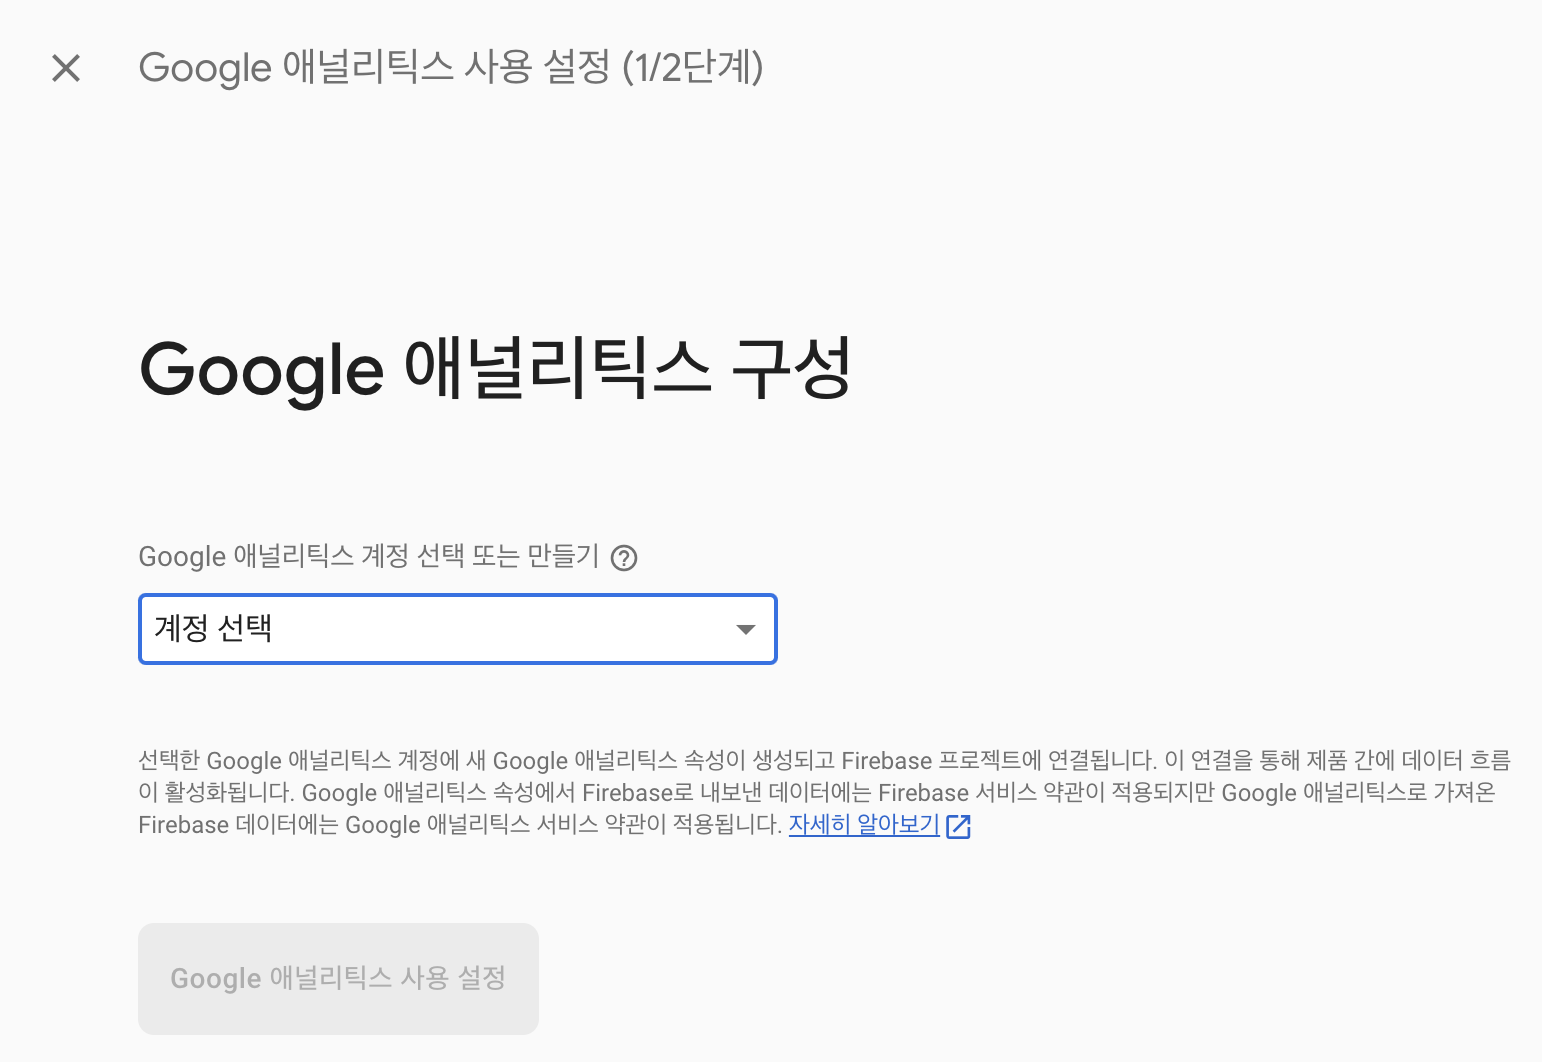Click the external-link icon after 자세히 알아보기
The height and width of the screenshot is (1062, 1542).
pyautogui.click(x=958, y=826)
